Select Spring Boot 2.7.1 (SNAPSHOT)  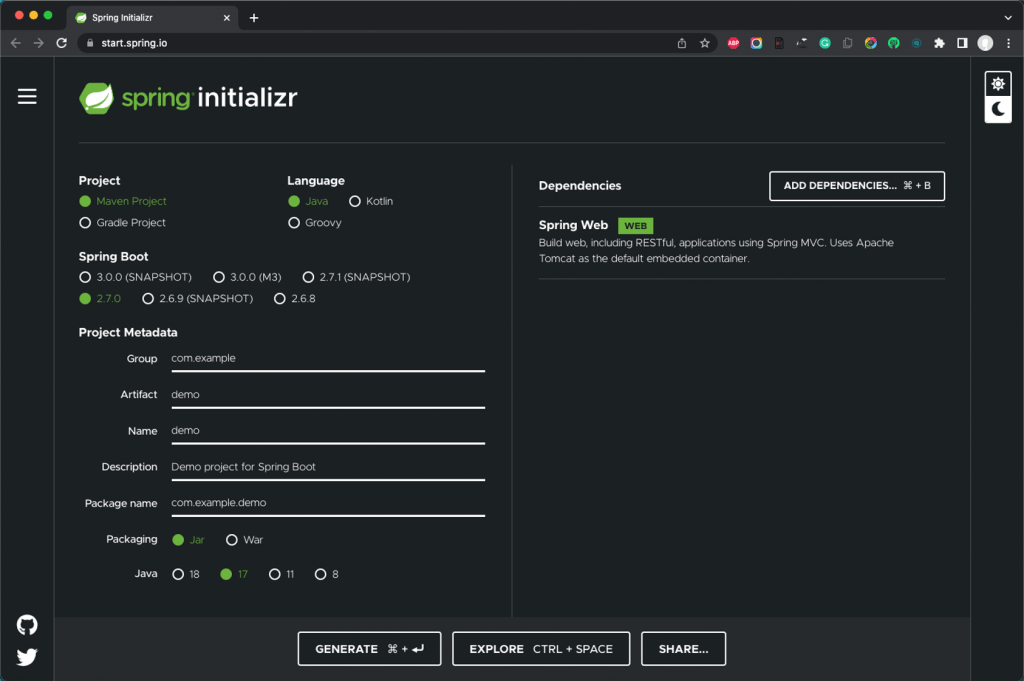click(357, 277)
